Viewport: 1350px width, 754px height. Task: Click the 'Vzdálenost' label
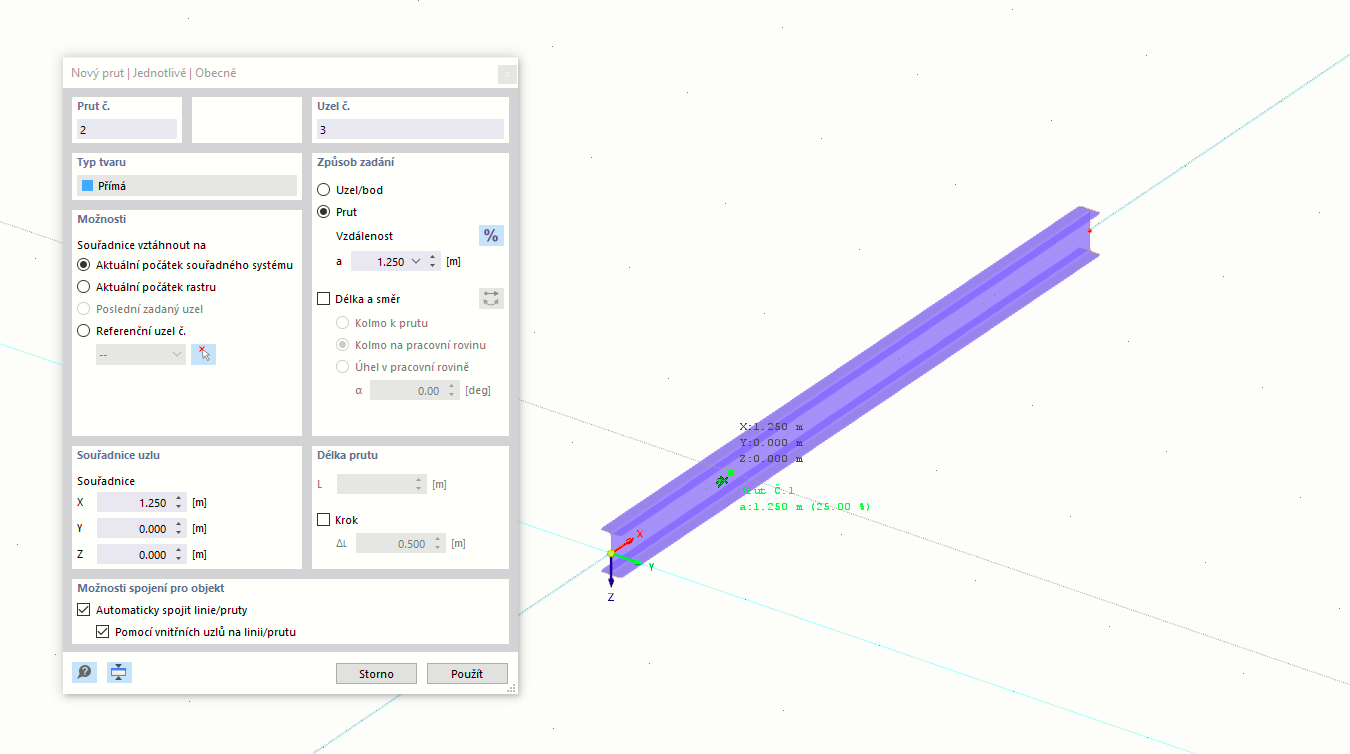point(364,236)
